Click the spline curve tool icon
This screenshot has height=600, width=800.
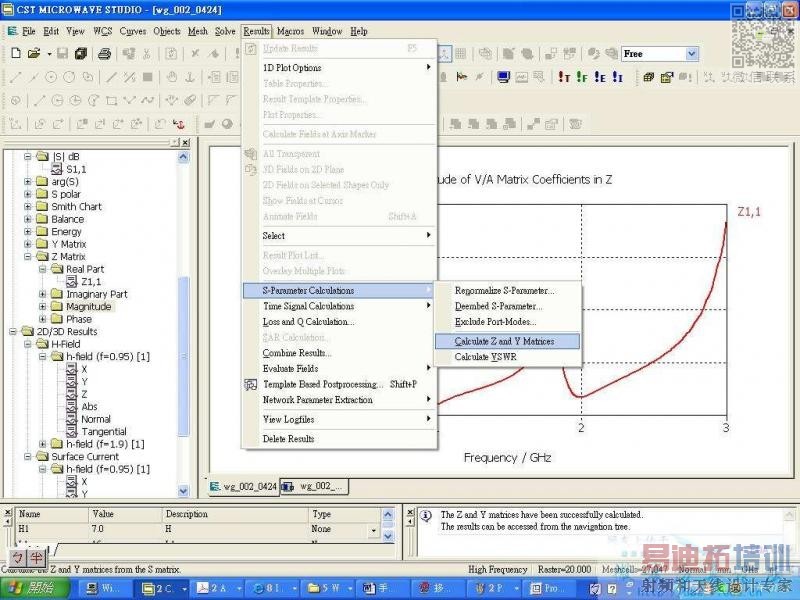click(x=147, y=101)
